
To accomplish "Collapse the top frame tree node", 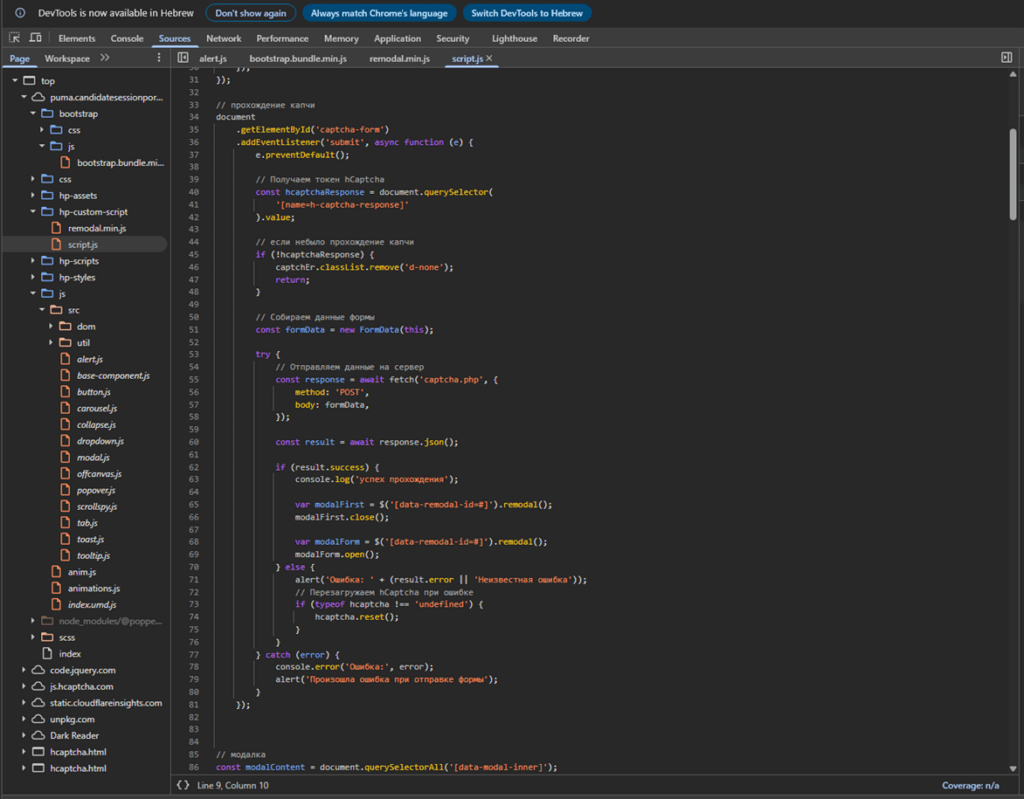I will point(14,80).
